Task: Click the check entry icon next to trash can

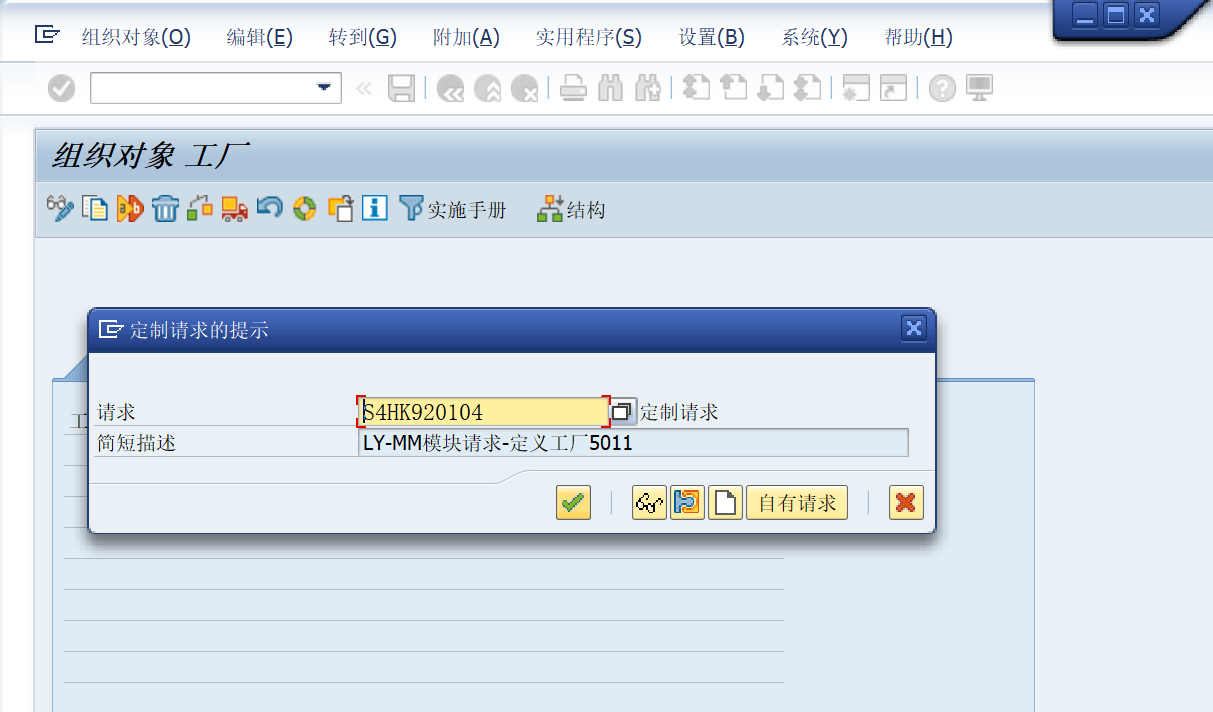Action: coord(200,209)
